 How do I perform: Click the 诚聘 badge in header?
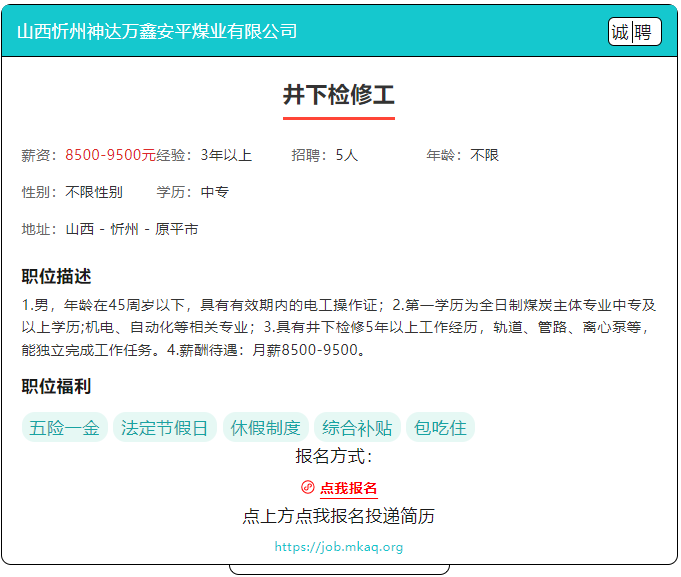(635, 32)
